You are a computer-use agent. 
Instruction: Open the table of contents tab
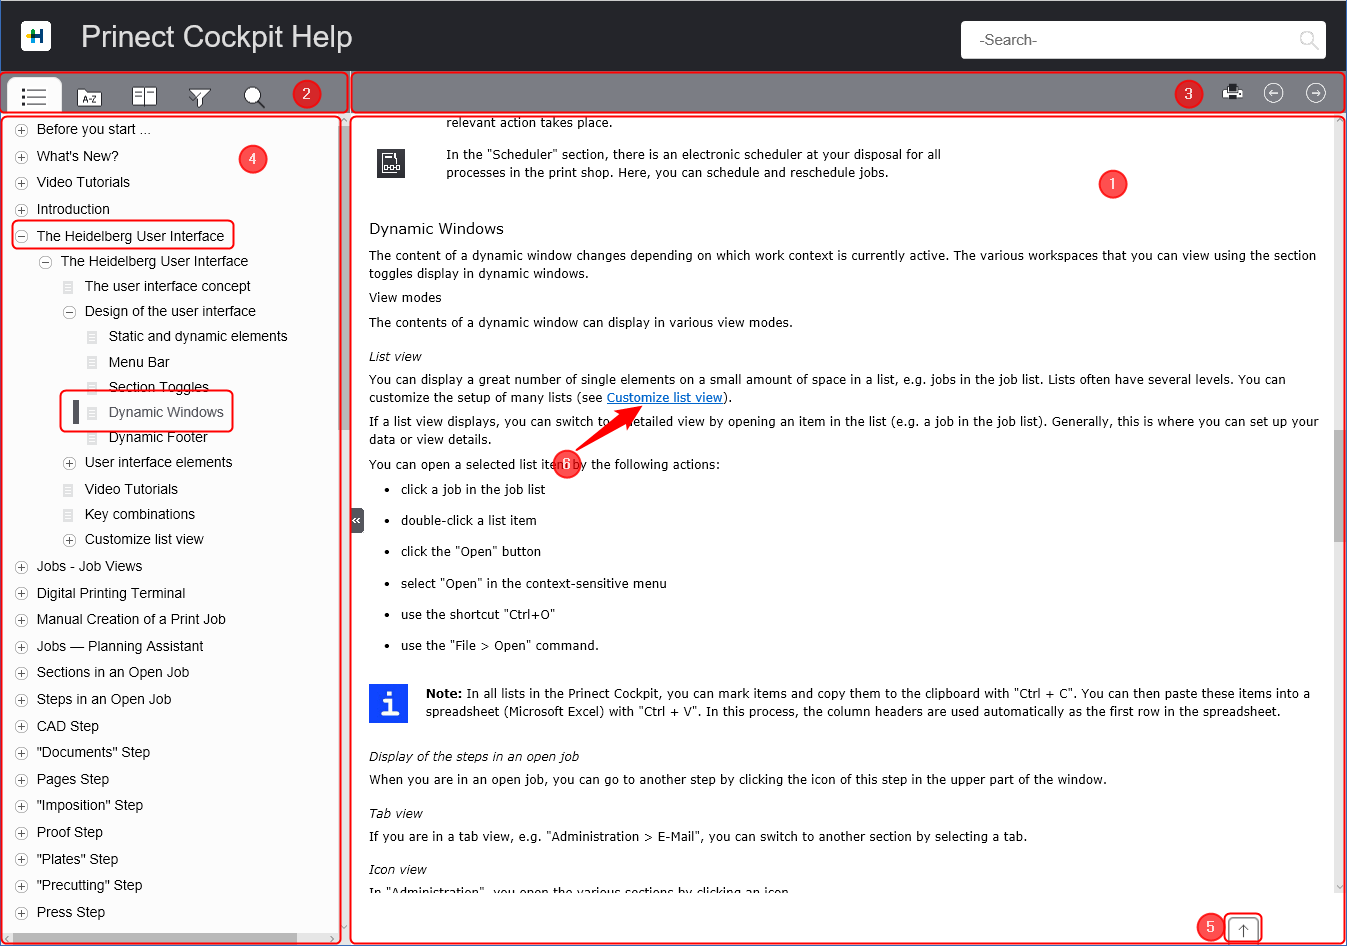[x=34, y=96]
